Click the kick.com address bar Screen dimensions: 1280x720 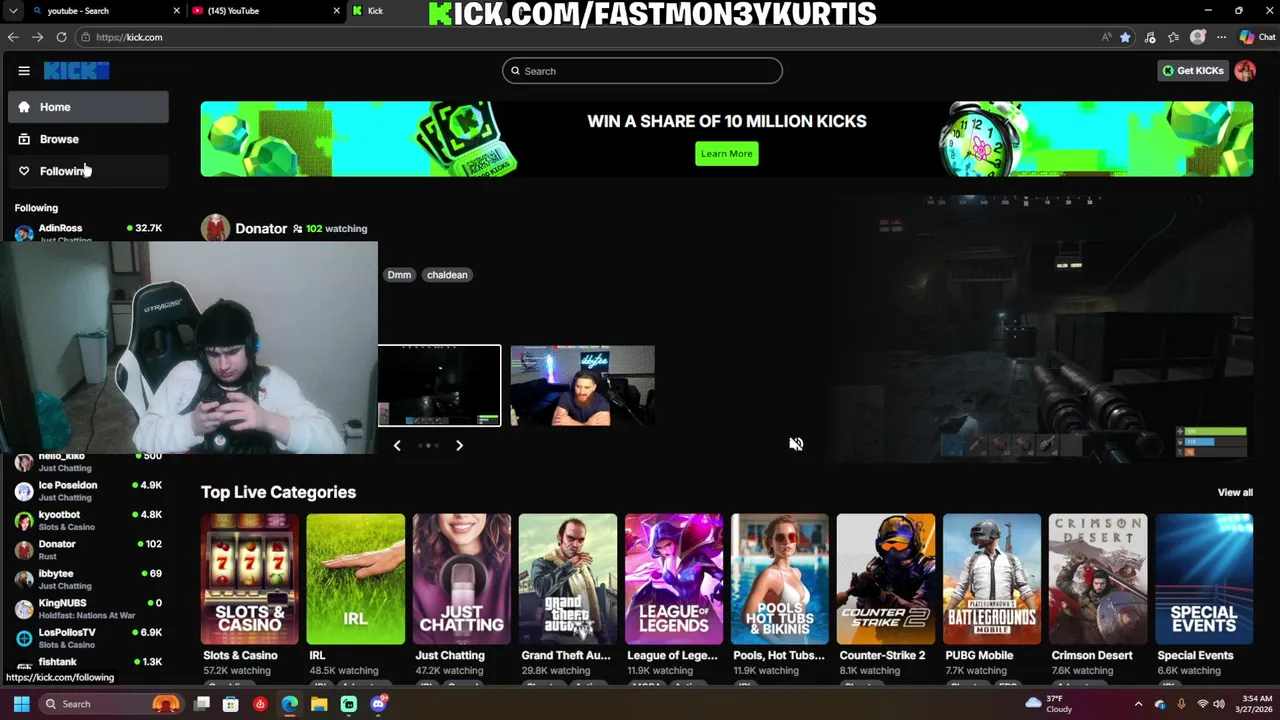[x=590, y=37]
